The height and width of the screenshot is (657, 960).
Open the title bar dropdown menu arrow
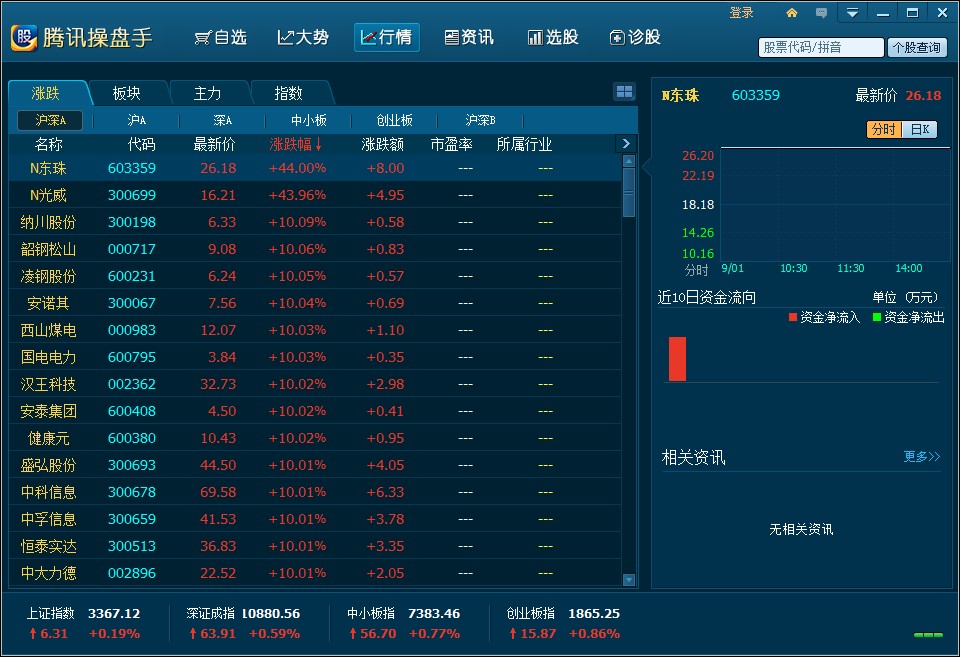point(852,13)
